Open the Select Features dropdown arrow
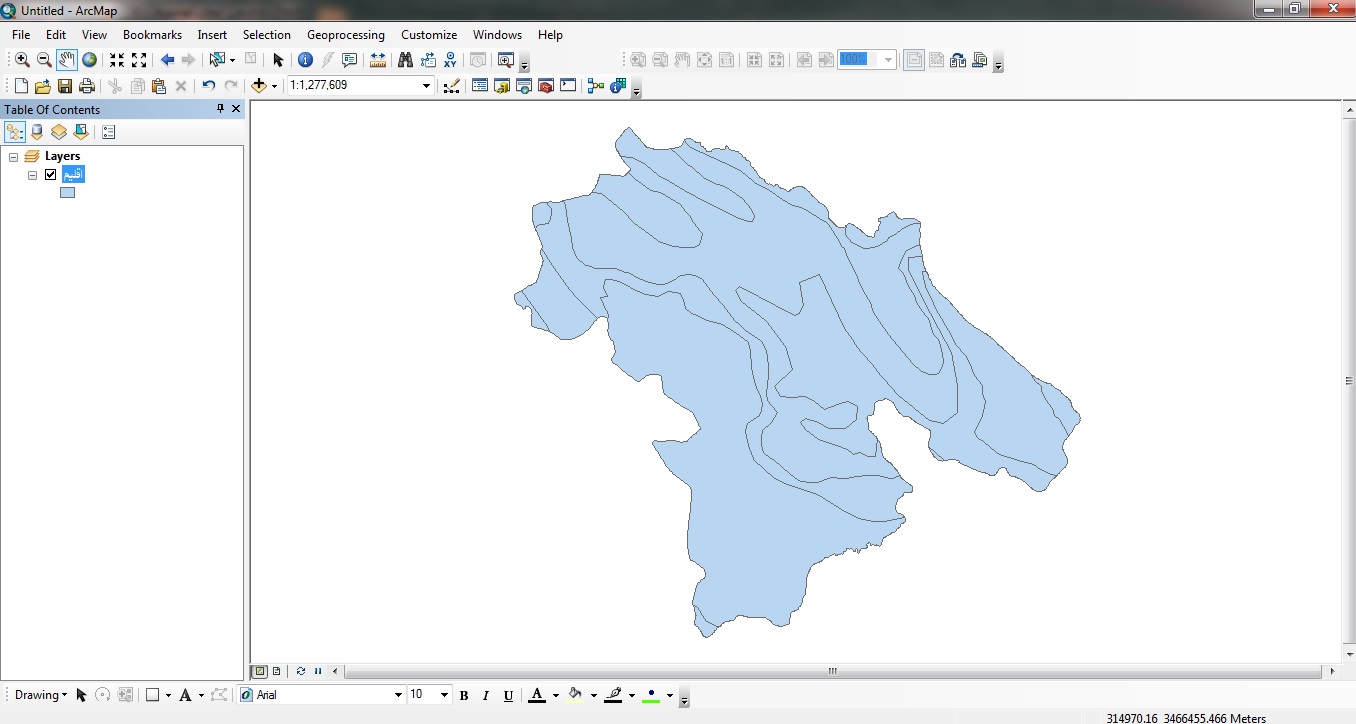1356x724 pixels. point(232,60)
